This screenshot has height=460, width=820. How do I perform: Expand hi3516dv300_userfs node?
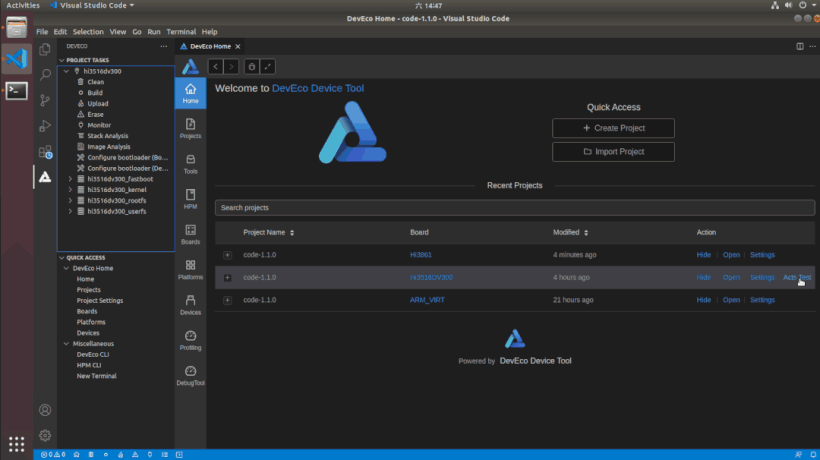pos(70,211)
